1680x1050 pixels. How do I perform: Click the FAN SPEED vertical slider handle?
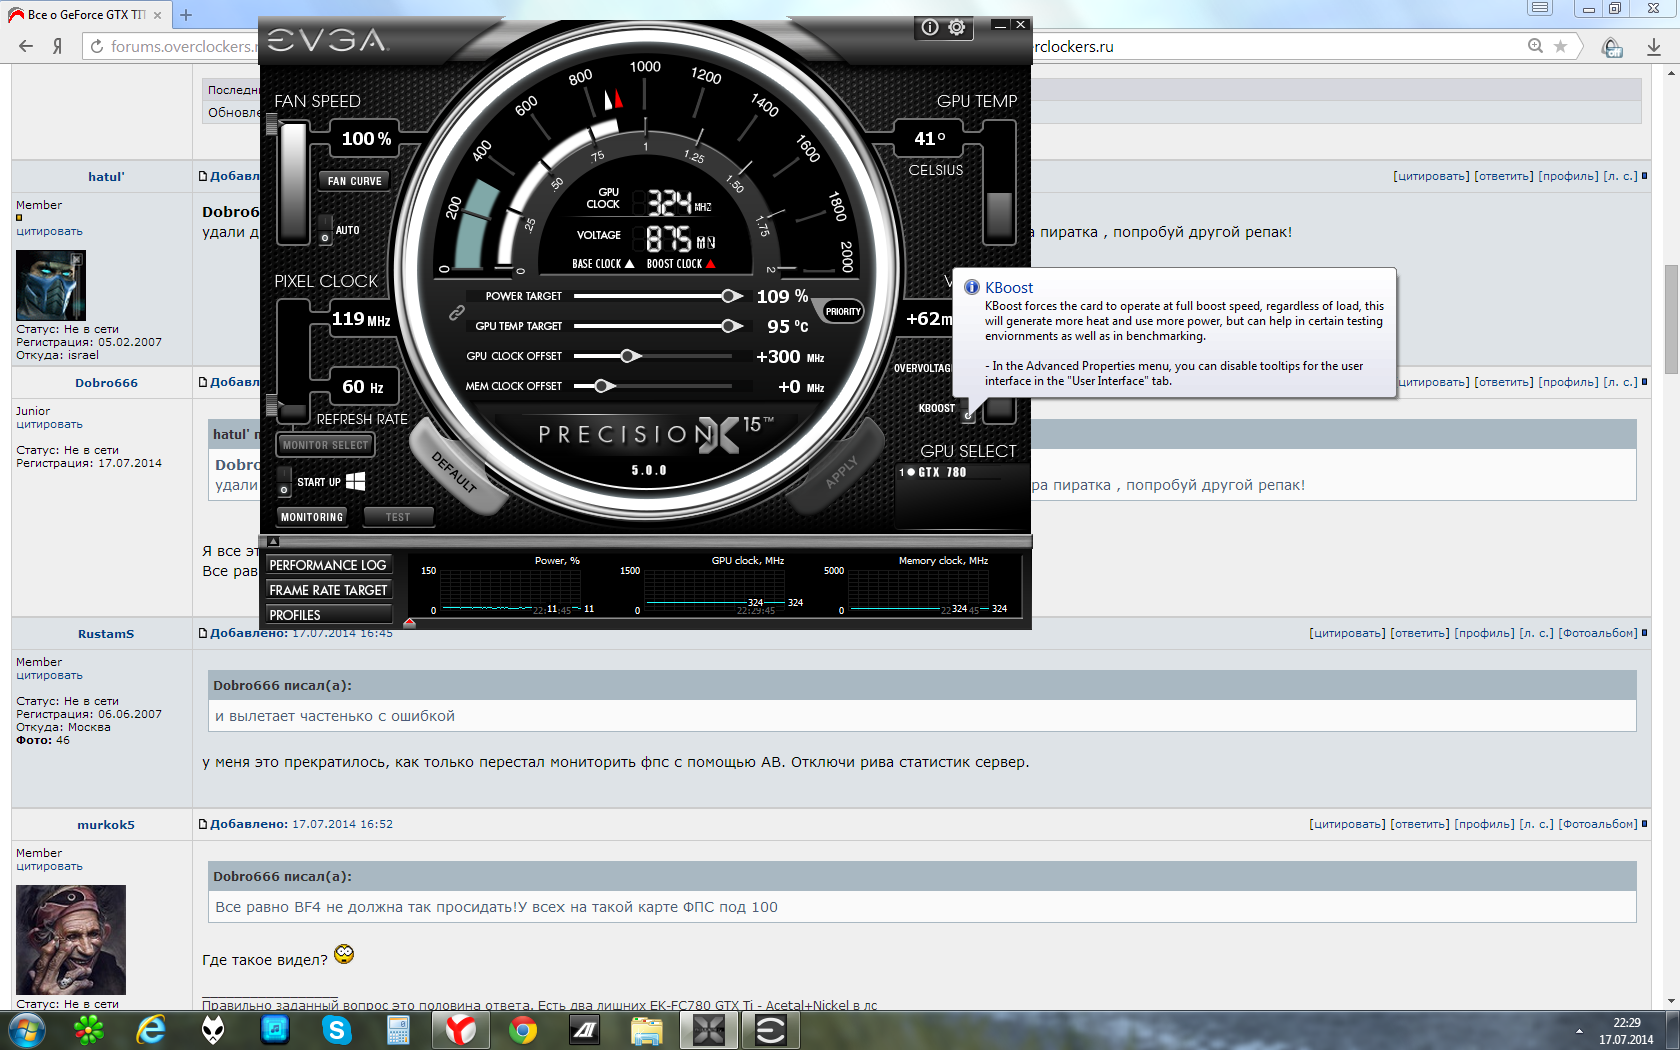pos(271,124)
